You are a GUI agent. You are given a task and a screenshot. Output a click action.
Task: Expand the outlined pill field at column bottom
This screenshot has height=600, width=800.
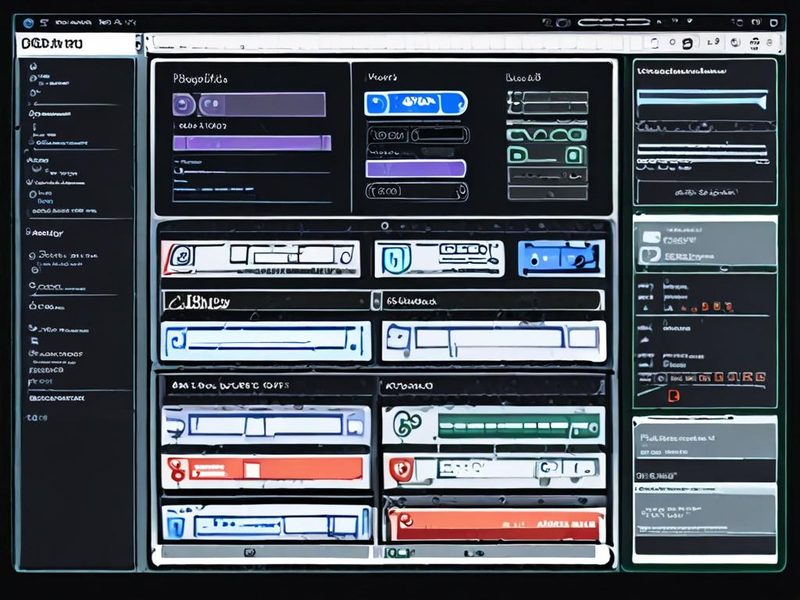(417, 192)
